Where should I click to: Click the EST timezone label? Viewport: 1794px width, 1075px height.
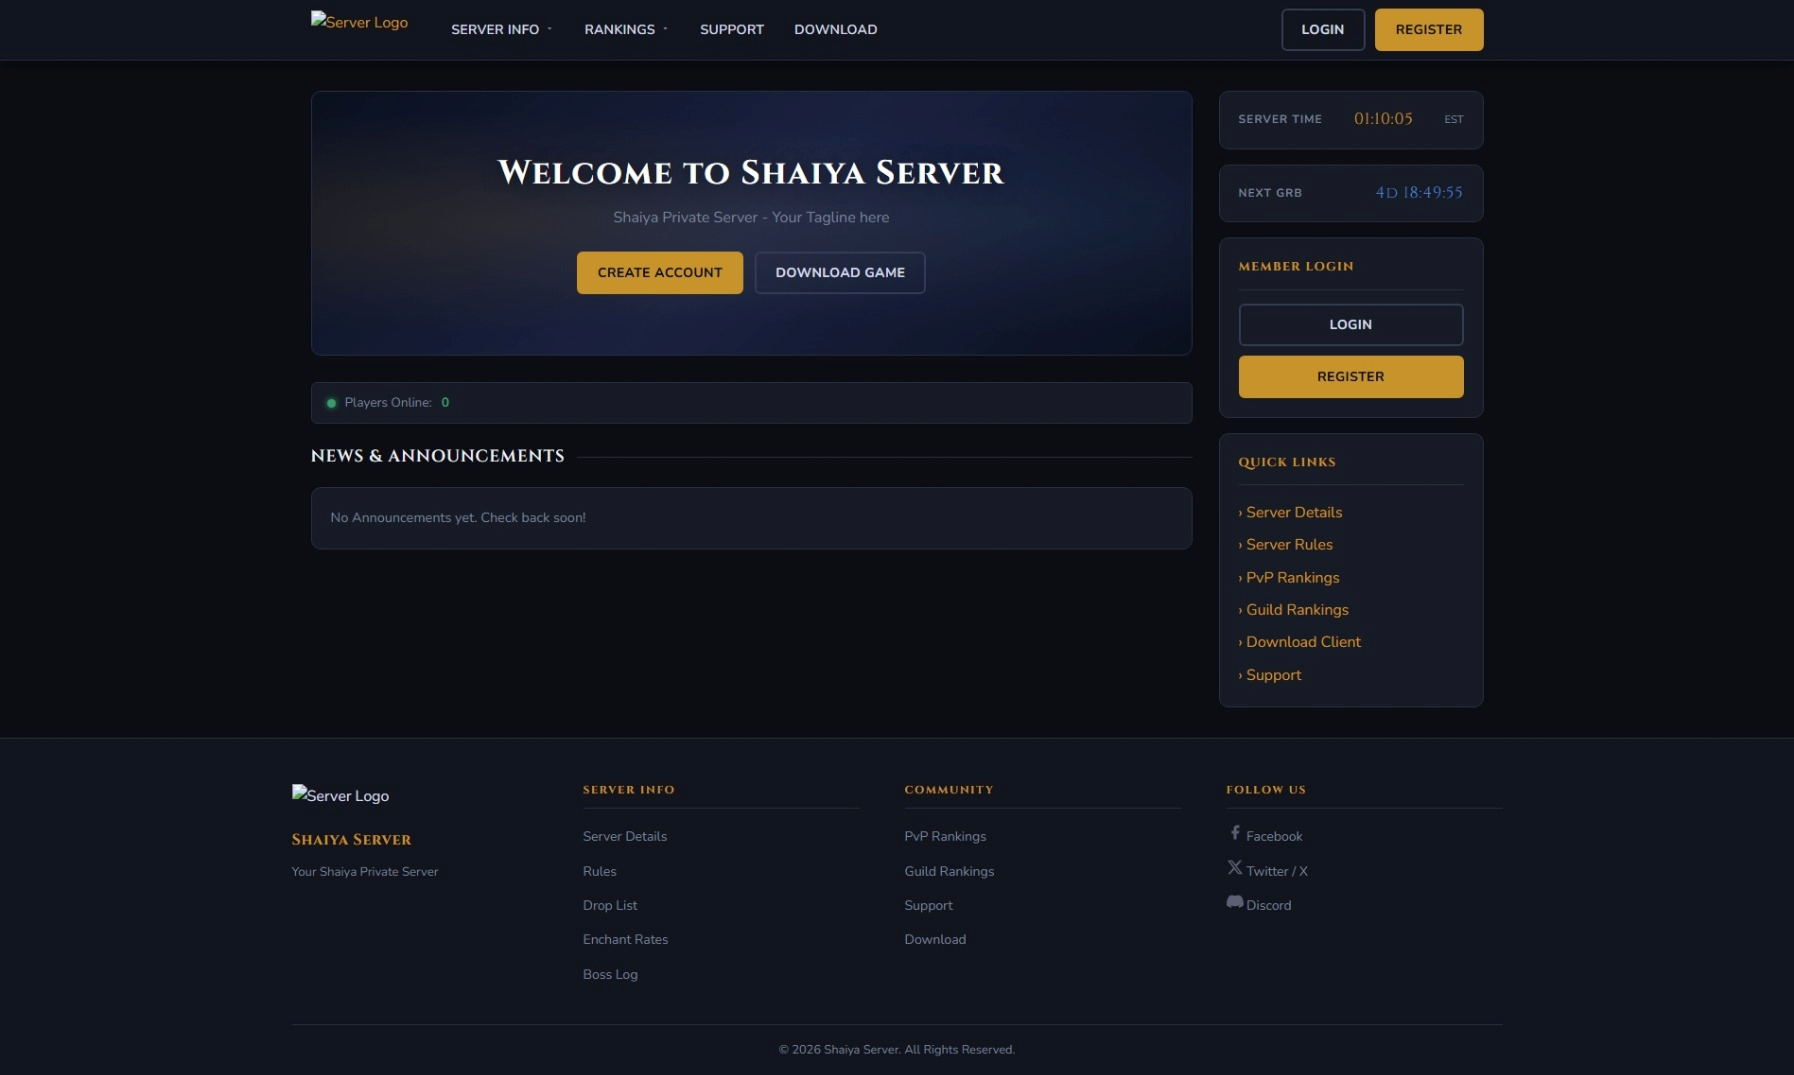point(1453,119)
